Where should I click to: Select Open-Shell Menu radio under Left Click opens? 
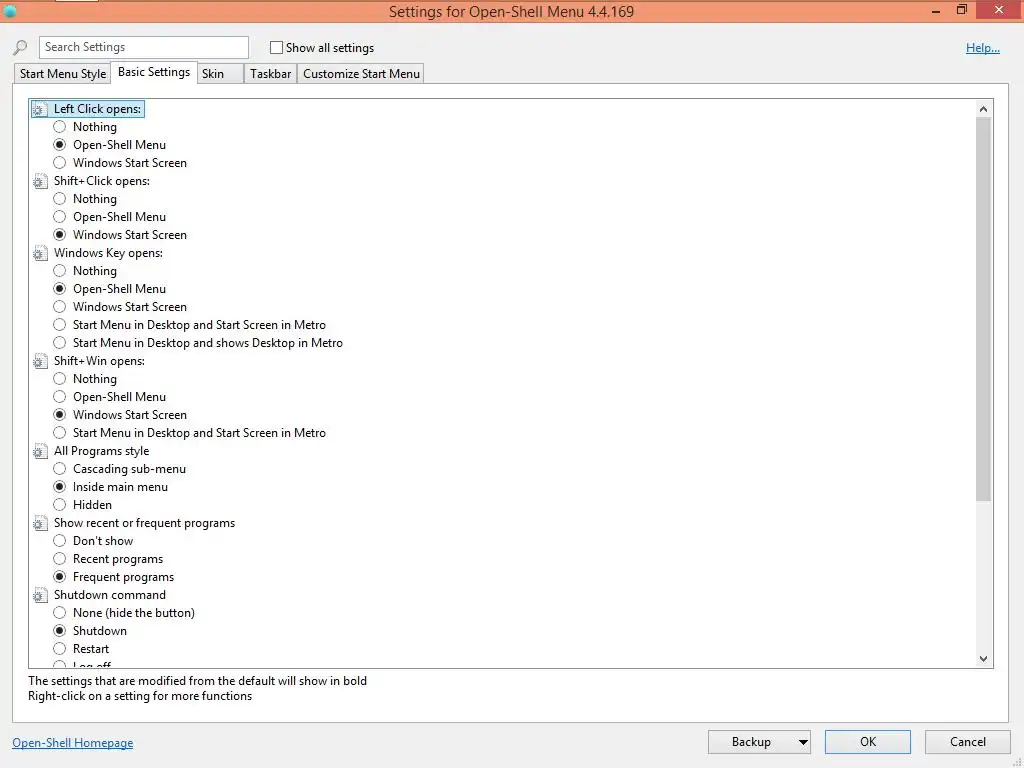[x=59, y=145]
